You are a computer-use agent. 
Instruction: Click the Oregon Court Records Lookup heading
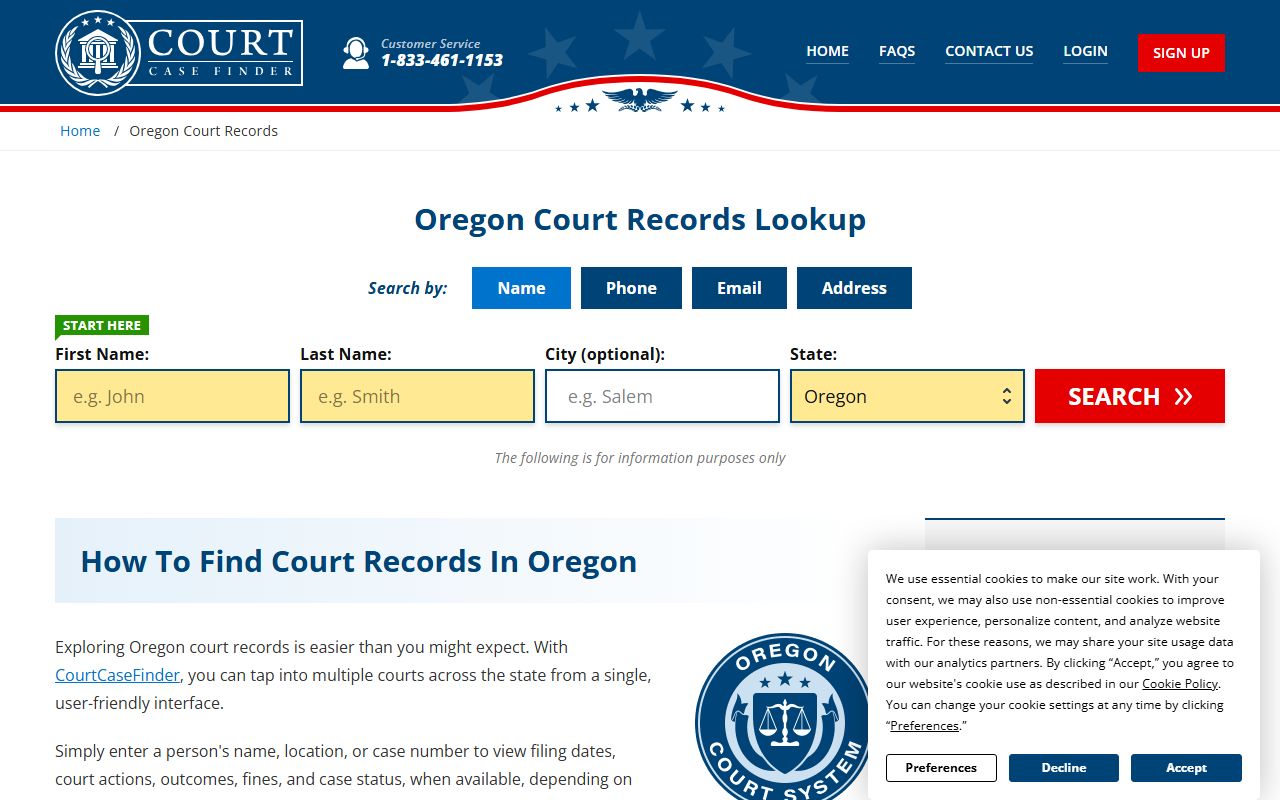640,220
